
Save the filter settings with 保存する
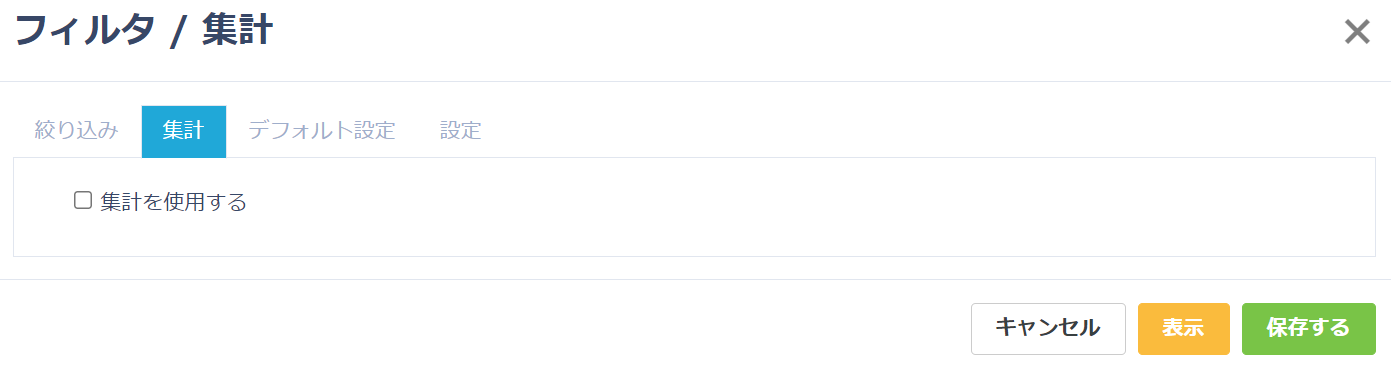pos(1308,328)
